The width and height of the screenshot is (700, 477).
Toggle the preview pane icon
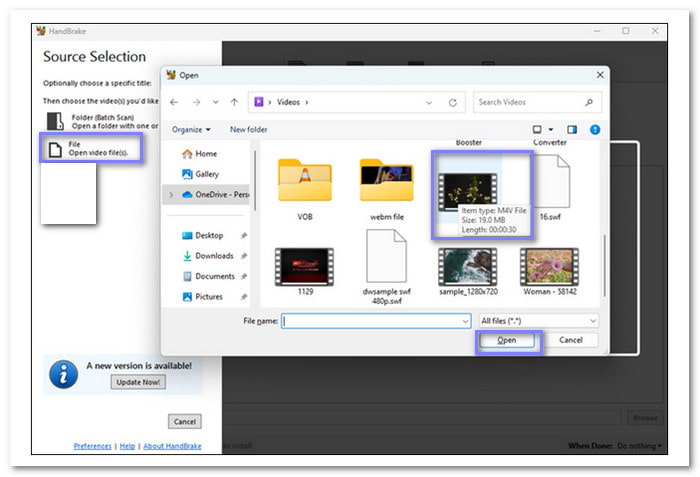coord(572,130)
